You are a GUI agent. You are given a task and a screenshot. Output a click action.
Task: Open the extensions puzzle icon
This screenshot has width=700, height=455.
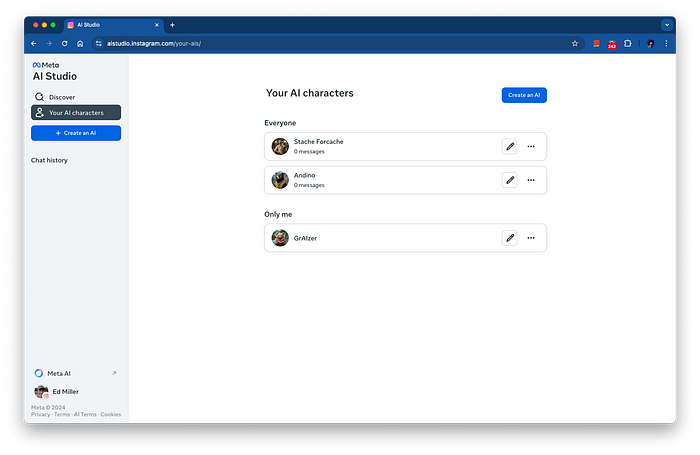pyautogui.click(x=628, y=43)
